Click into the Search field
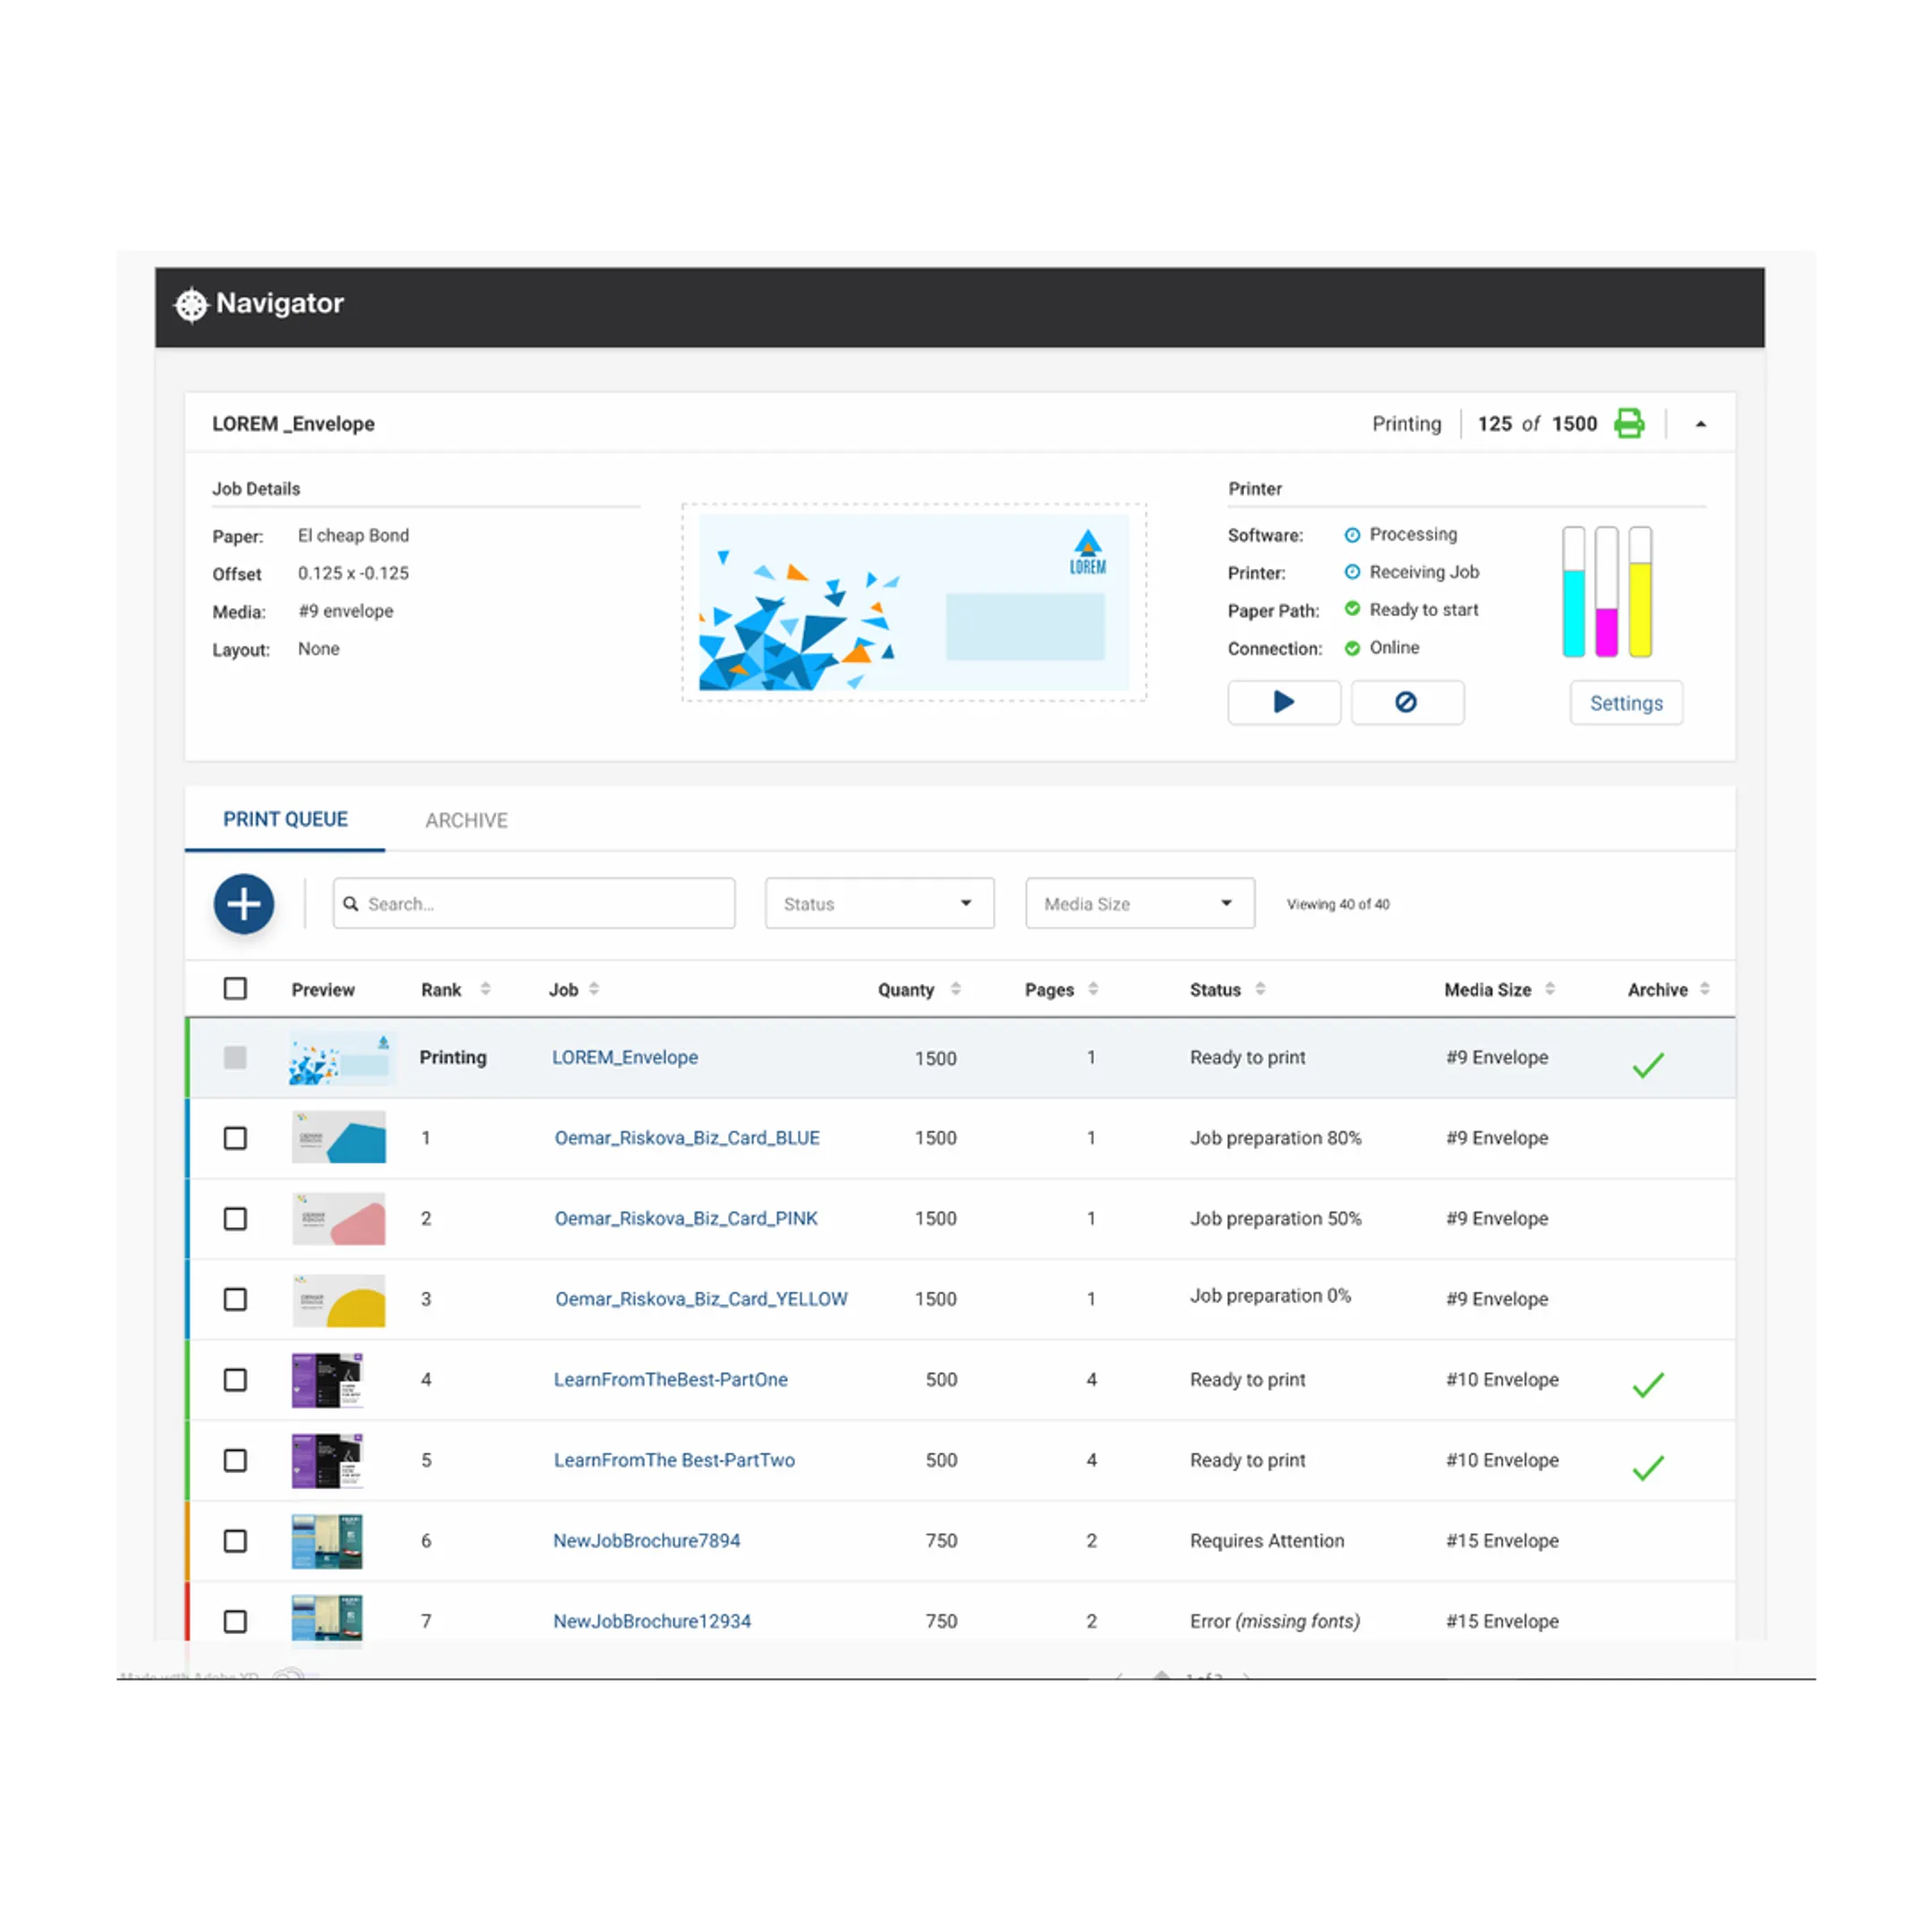Viewport: 1932px width, 1932px height. (534, 904)
